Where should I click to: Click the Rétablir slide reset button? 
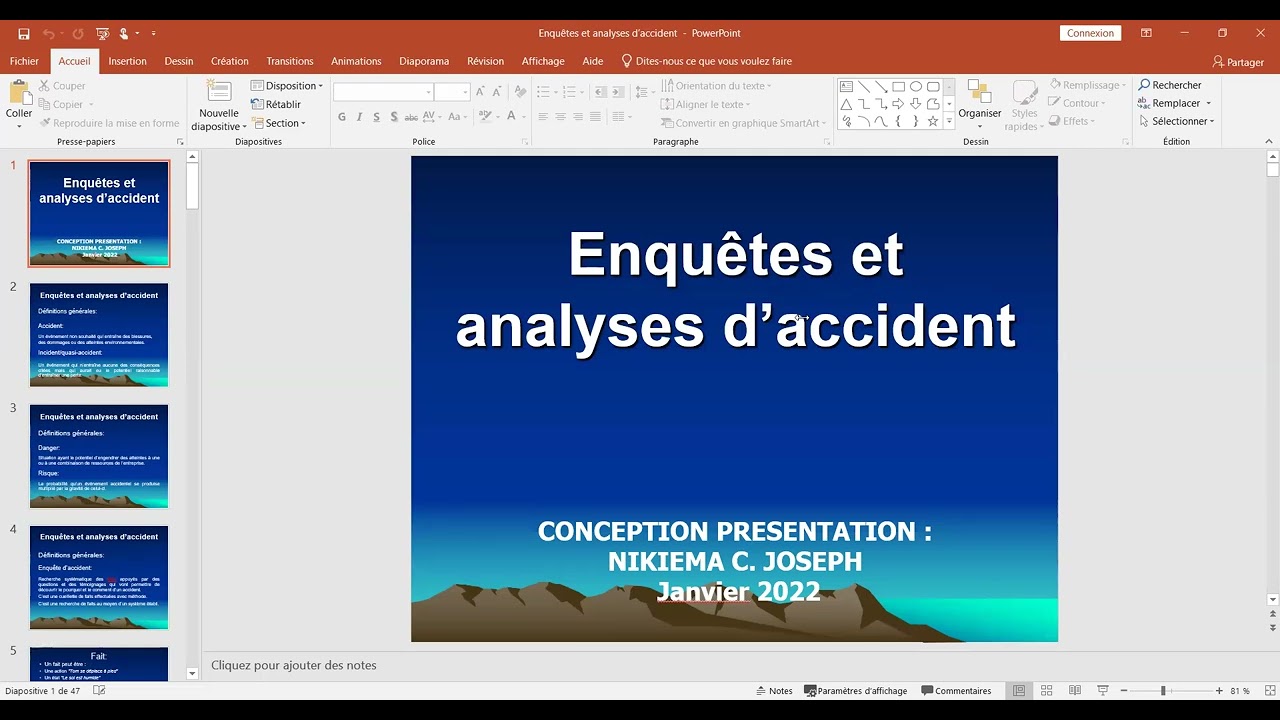276,104
